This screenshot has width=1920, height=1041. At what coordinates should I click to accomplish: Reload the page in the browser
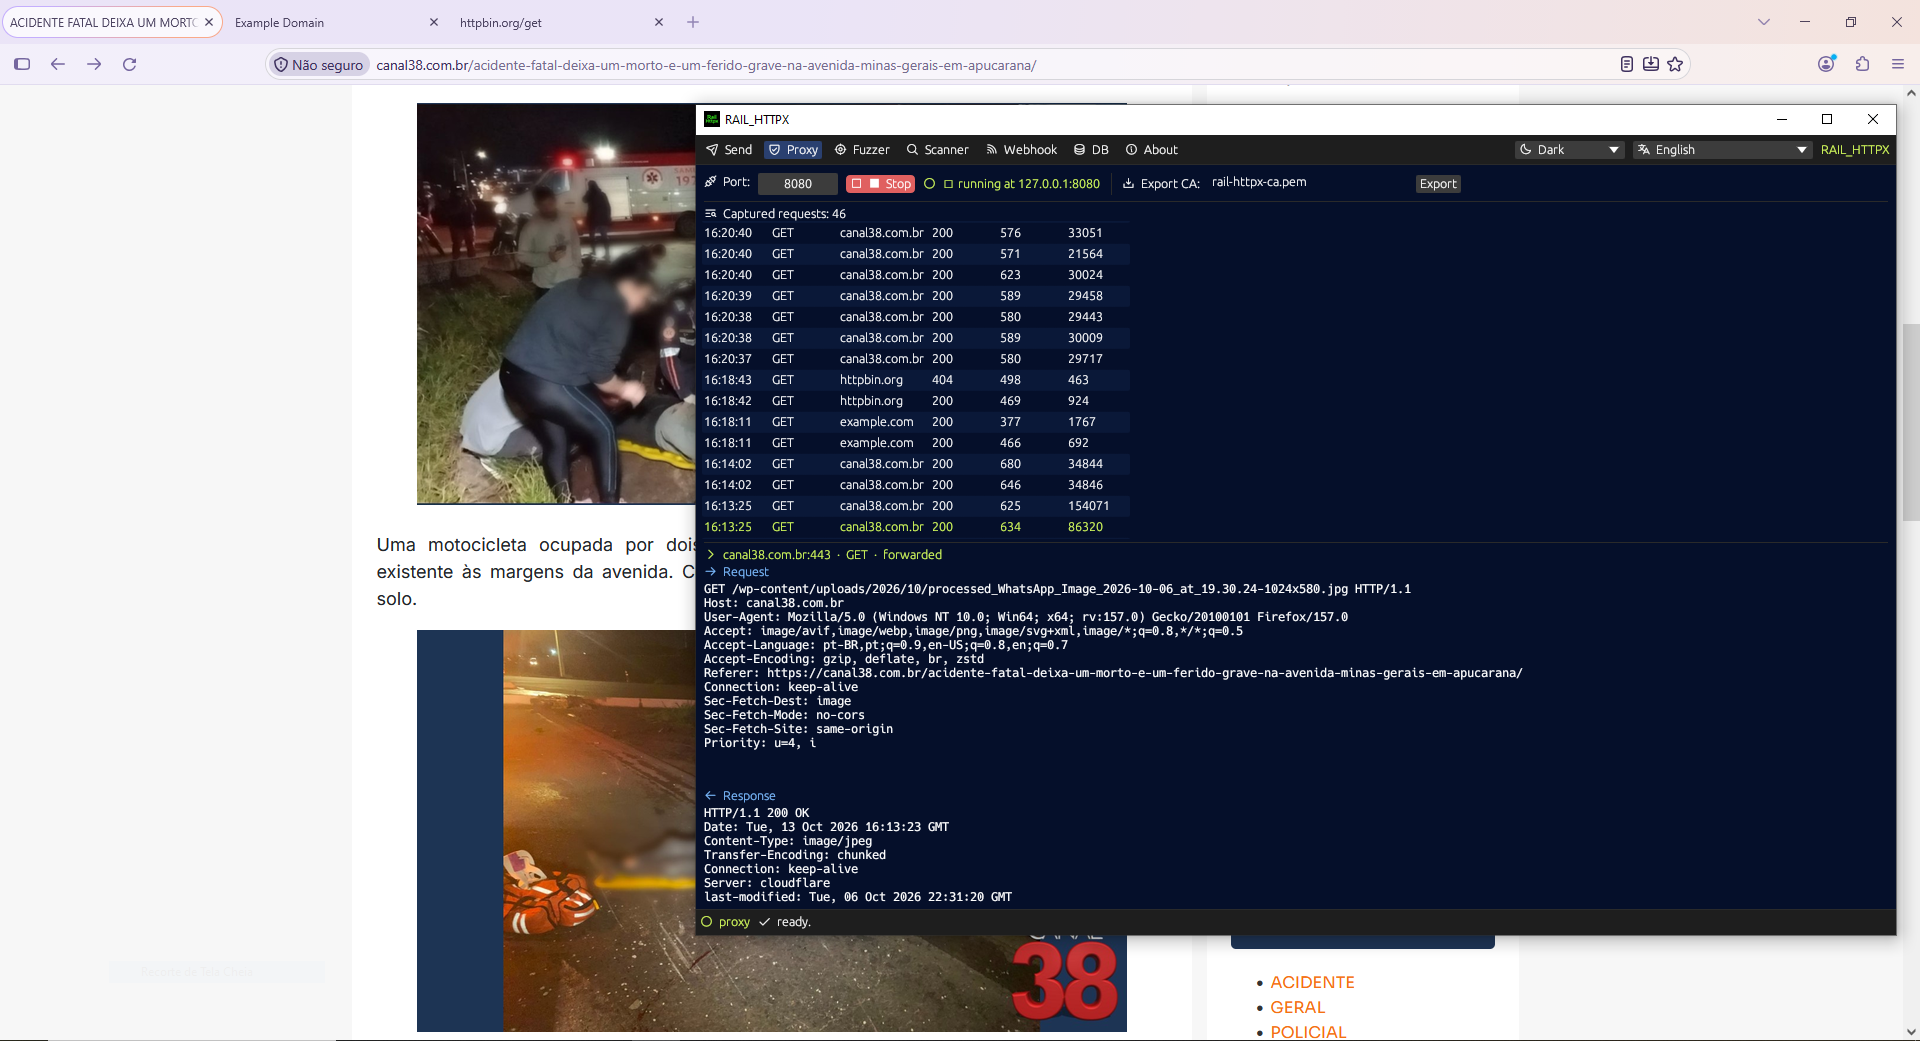click(129, 64)
